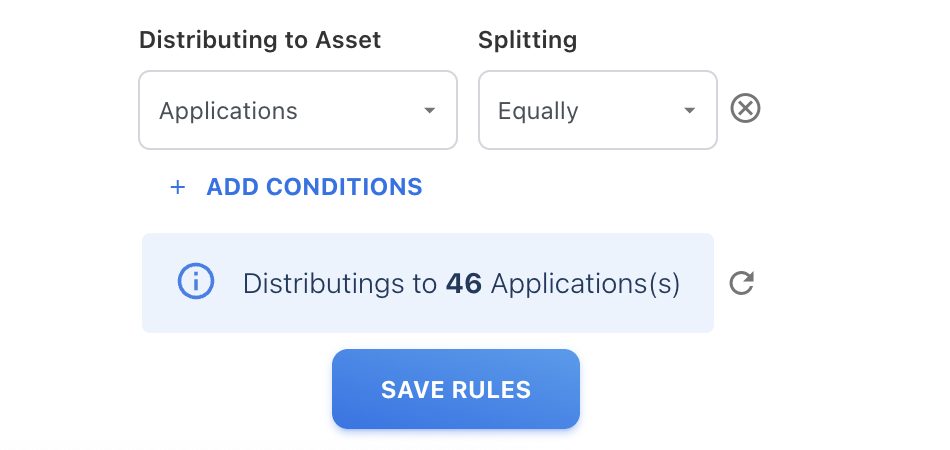
Task: Remove the distribution rule with circle-X icon
Action: (x=745, y=108)
